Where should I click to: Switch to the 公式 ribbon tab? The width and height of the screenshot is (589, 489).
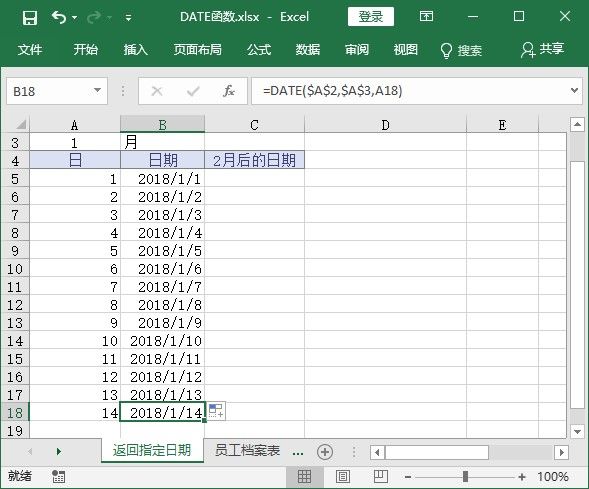click(x=259, y=50)
